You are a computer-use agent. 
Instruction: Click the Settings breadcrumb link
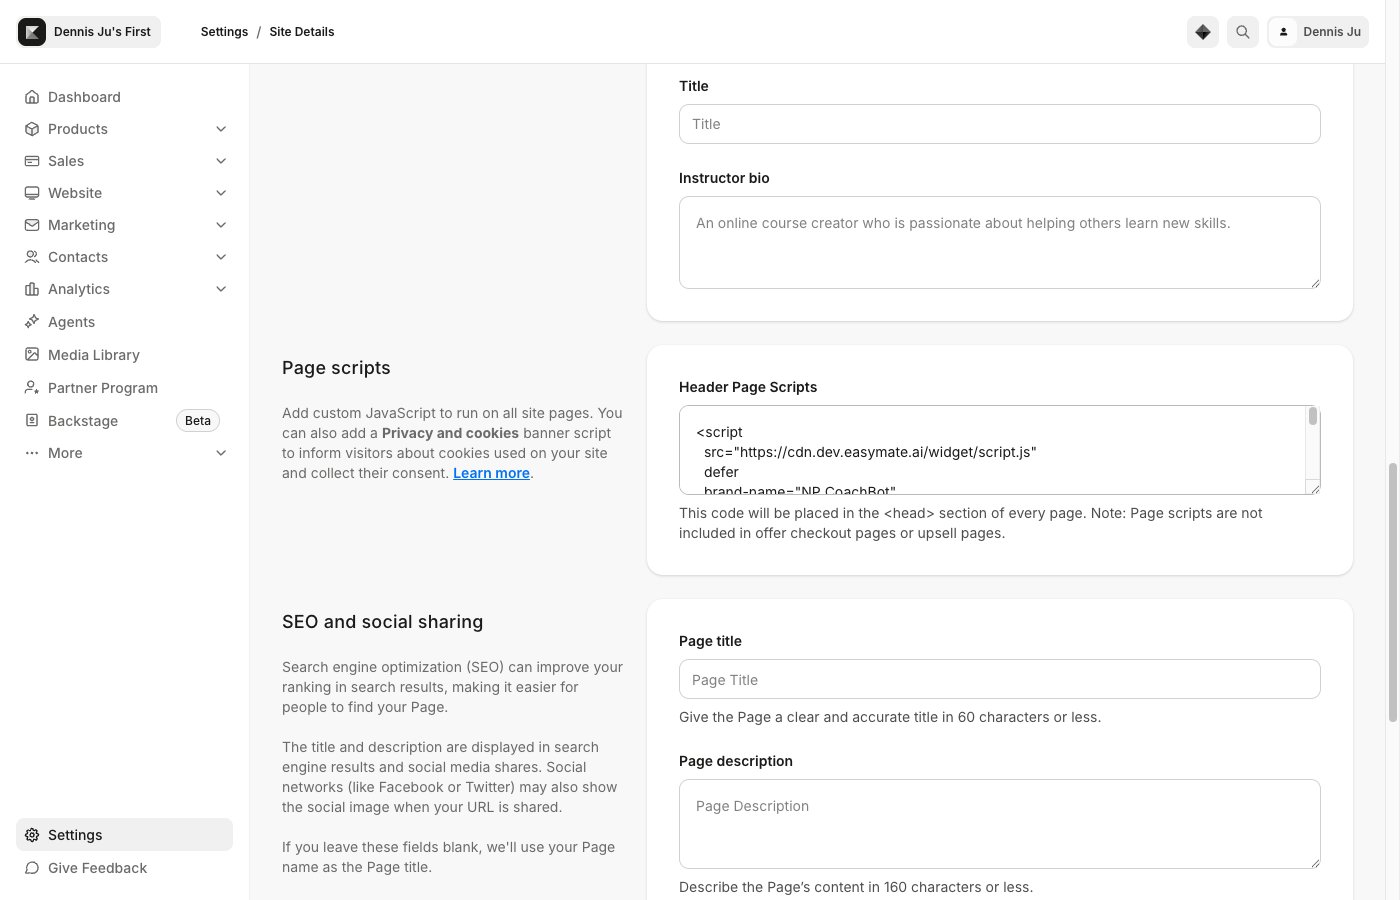pos(224,32)
